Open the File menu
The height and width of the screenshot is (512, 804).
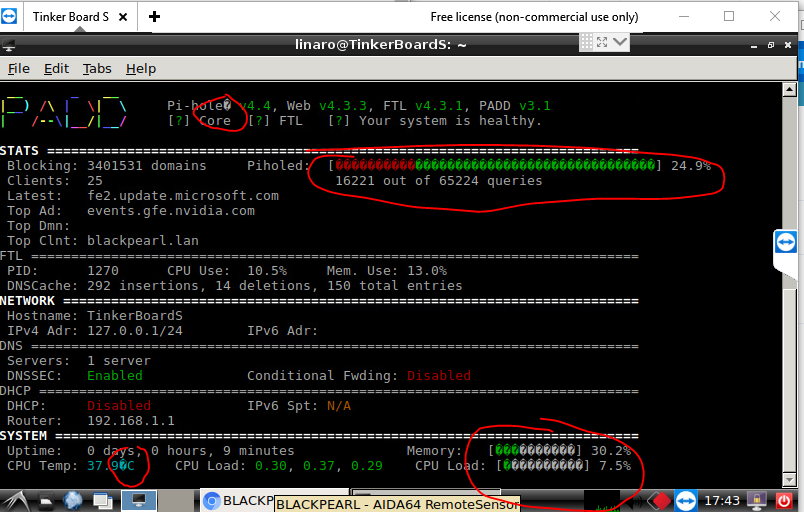19,69
